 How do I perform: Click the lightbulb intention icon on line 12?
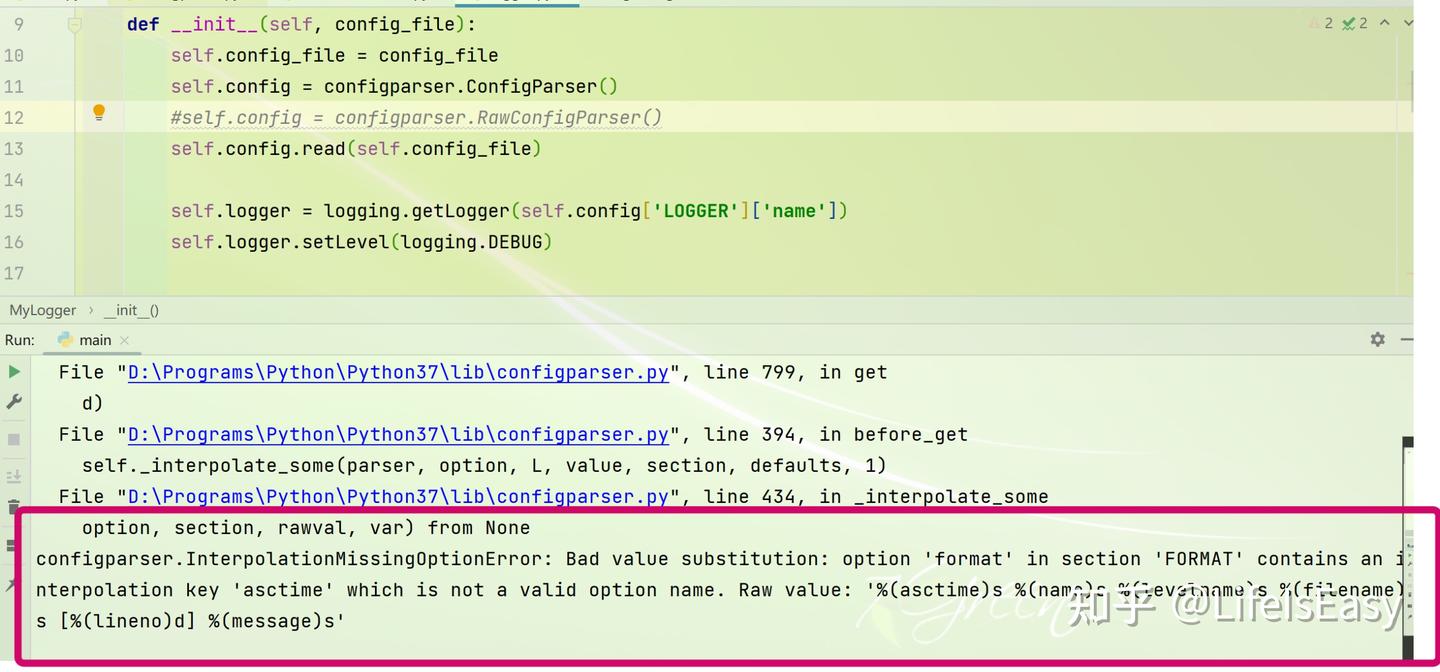98,112
